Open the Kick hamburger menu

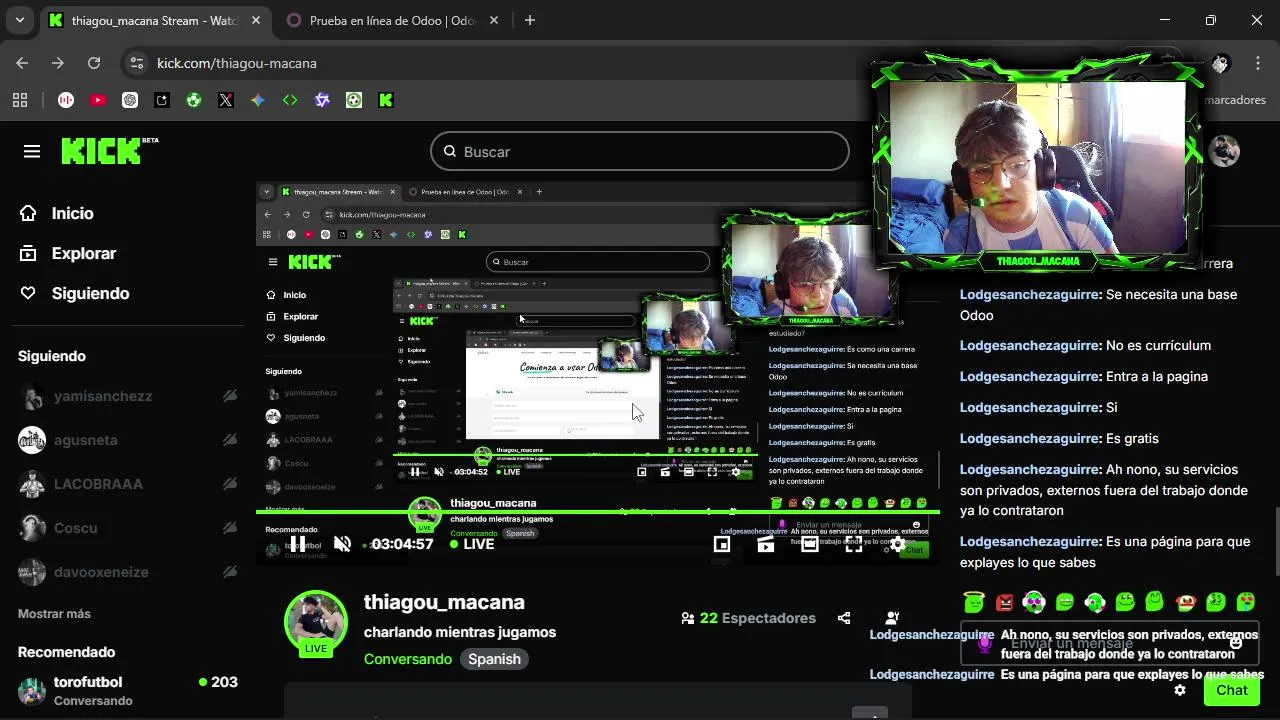32,151
